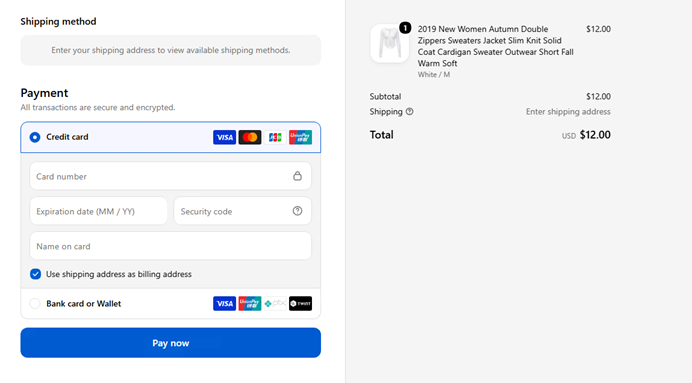
Task: Focus the Security code field
Action: pyautogui.click(x=242, y=211)
